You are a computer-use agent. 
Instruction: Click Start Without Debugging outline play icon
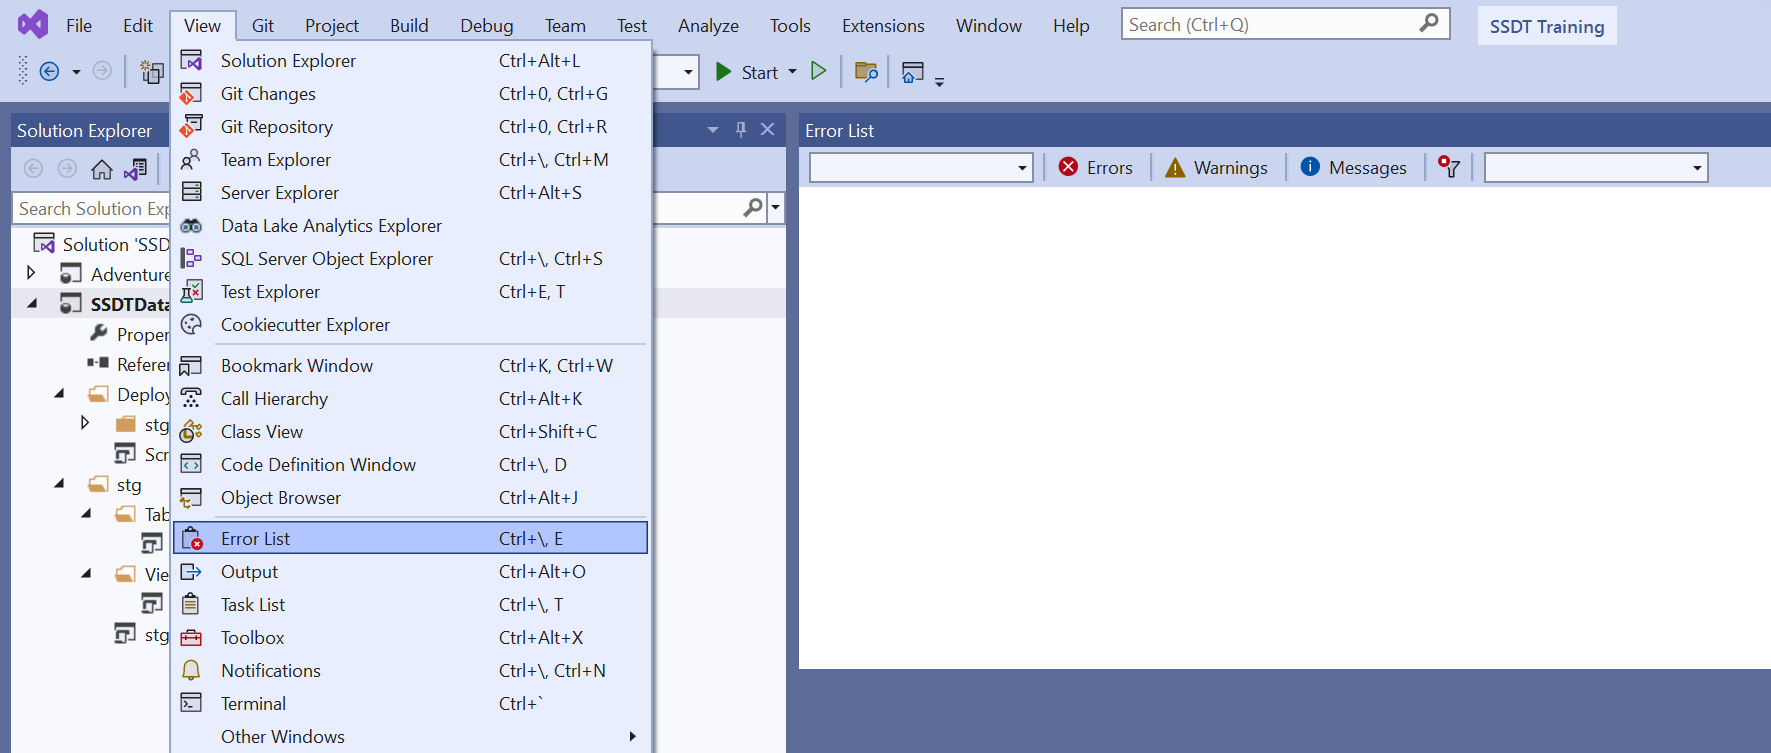[818, 71]
